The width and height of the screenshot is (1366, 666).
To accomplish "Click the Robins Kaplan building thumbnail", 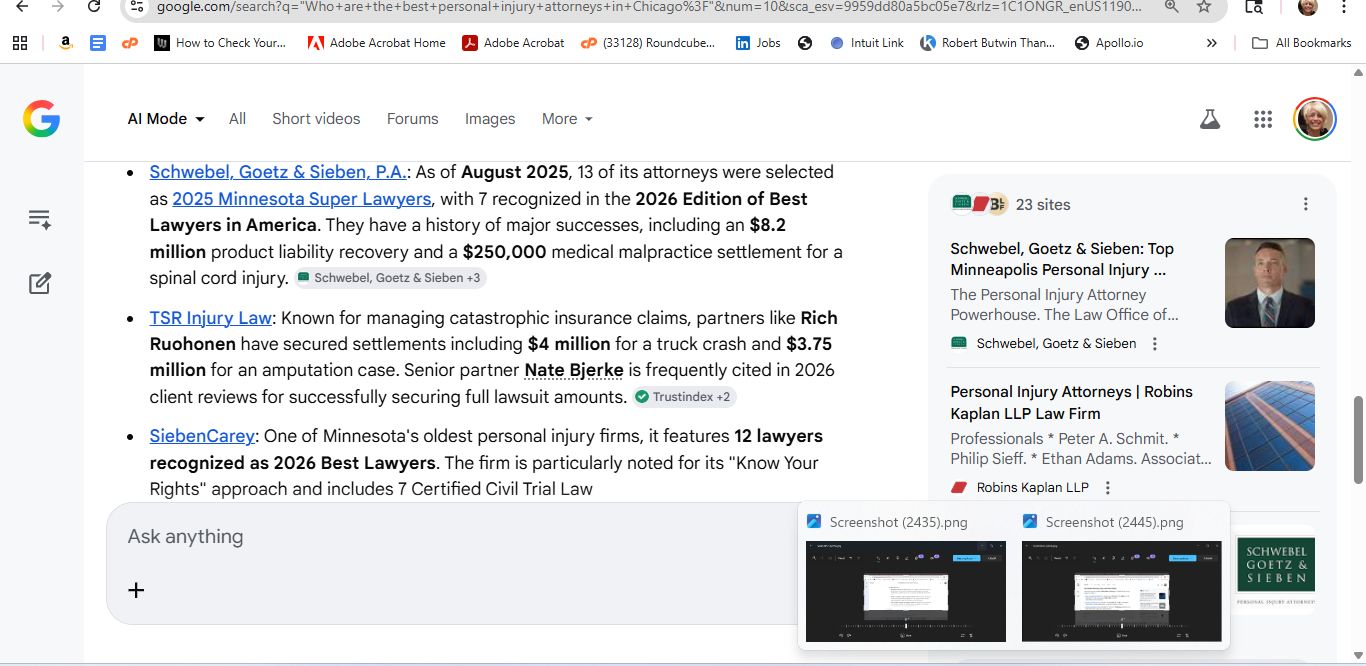I will 1270,426.
